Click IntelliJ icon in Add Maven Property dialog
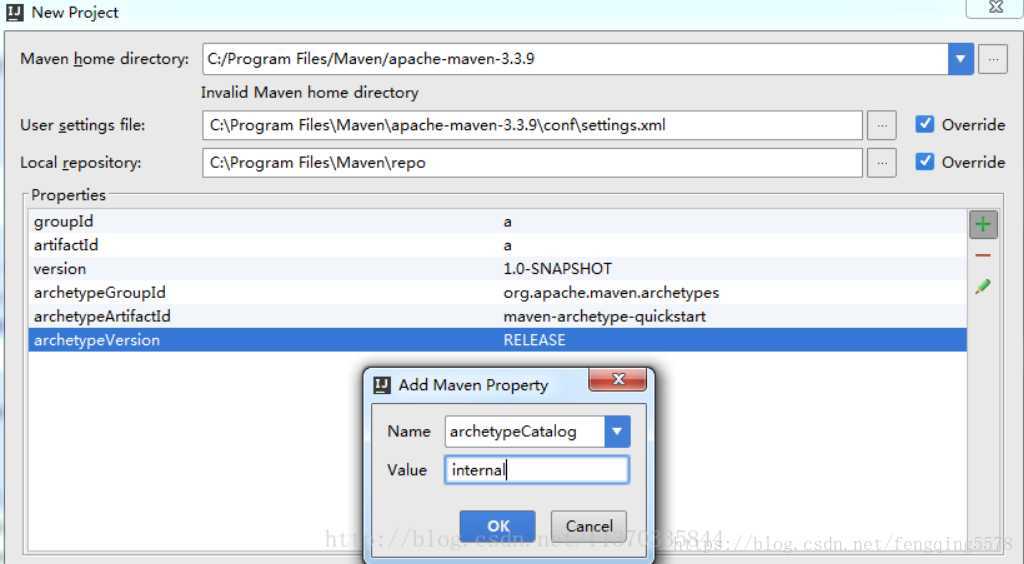The width and height of the screenshot is (1024, 564). point(382,385)
